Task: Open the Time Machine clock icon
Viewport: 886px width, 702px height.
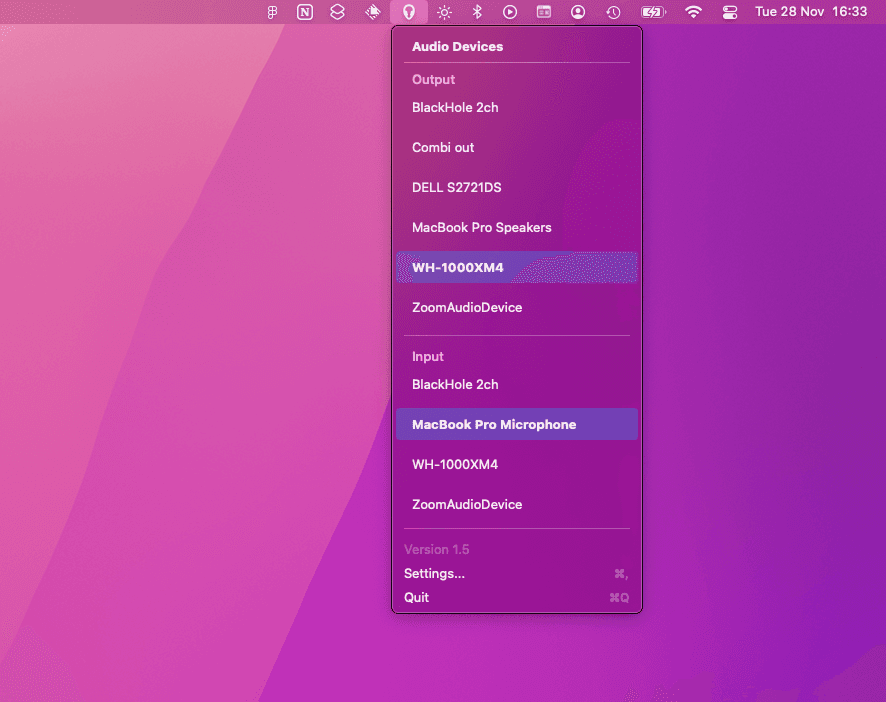Action: click(x=613, y=12)
